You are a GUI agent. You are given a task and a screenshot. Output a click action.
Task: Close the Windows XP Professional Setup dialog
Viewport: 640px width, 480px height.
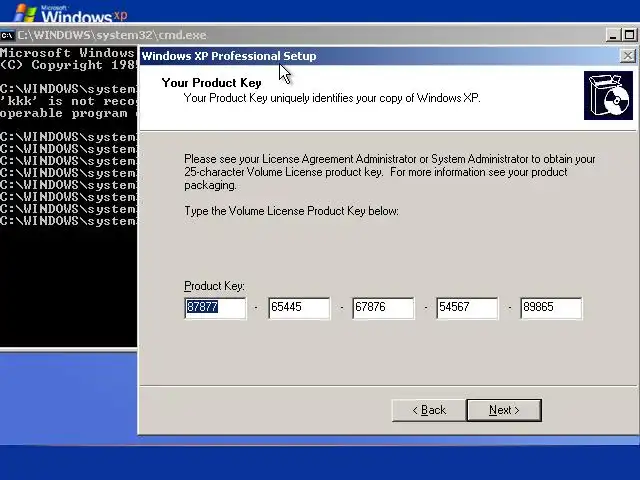627,56
